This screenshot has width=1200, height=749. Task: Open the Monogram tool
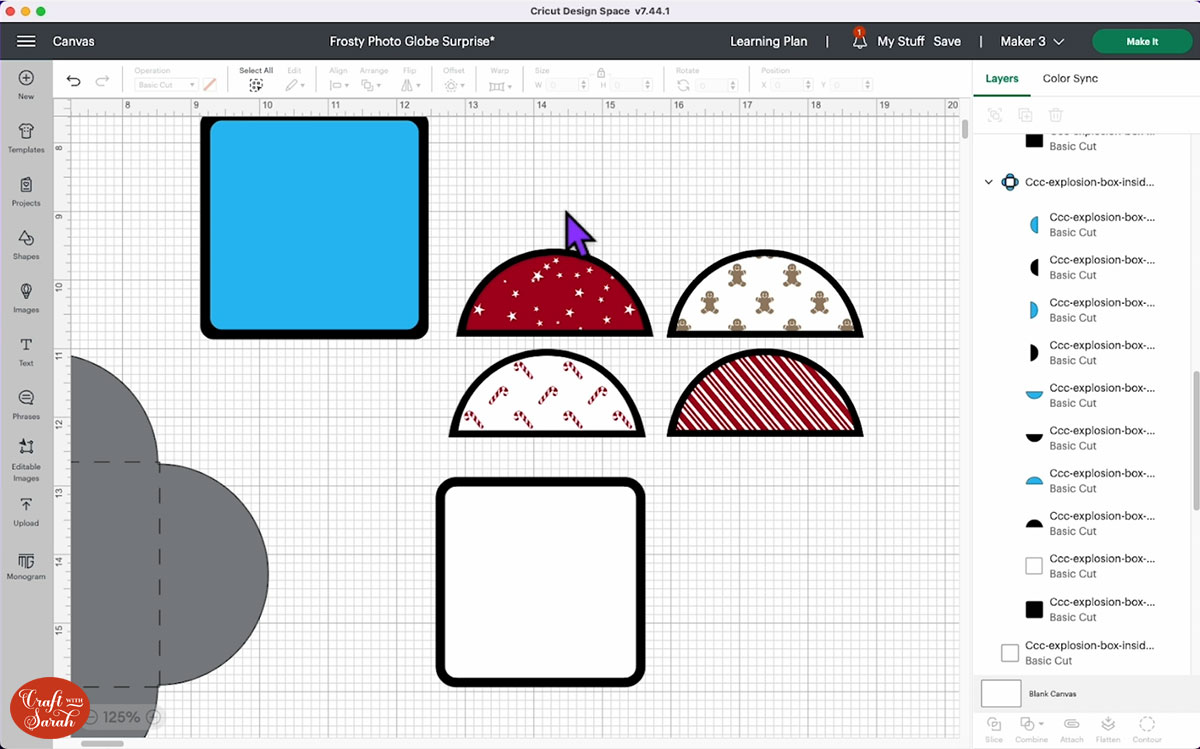coord(26,564)
